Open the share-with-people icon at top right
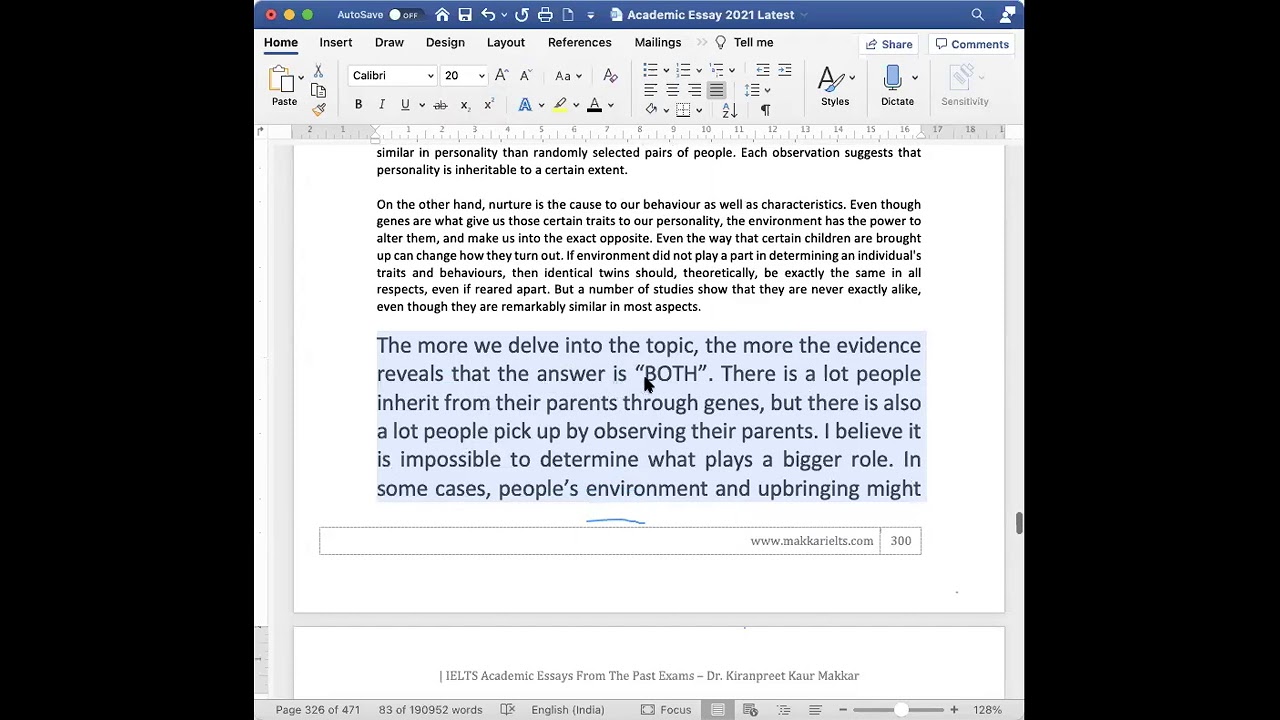 tap(1007, 14)
